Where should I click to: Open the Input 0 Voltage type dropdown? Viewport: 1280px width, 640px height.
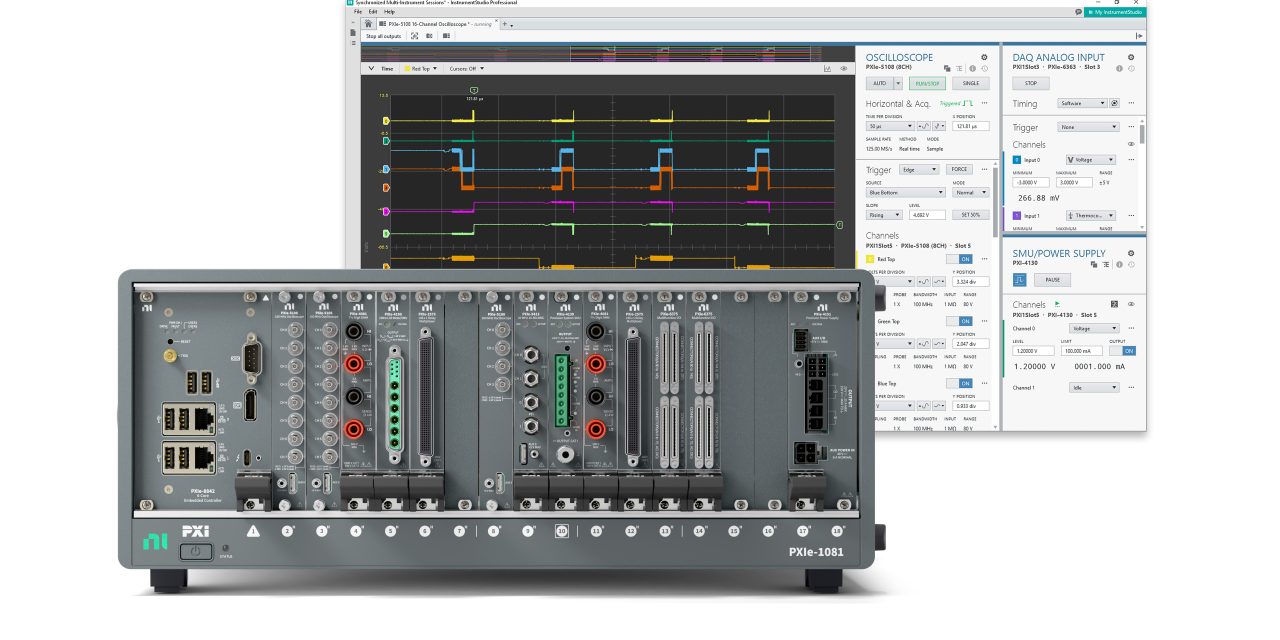[x=1091, y=159]
